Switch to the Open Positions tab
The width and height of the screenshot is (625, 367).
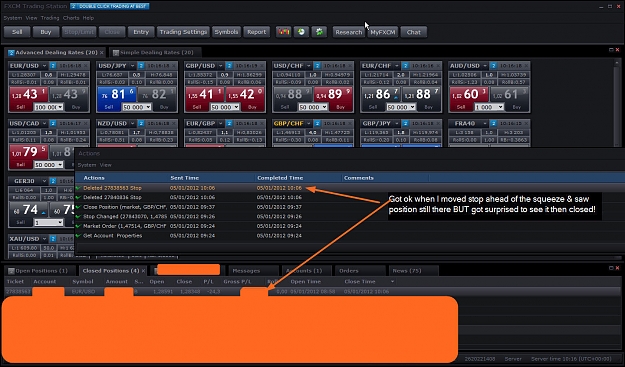pos(41,271)
